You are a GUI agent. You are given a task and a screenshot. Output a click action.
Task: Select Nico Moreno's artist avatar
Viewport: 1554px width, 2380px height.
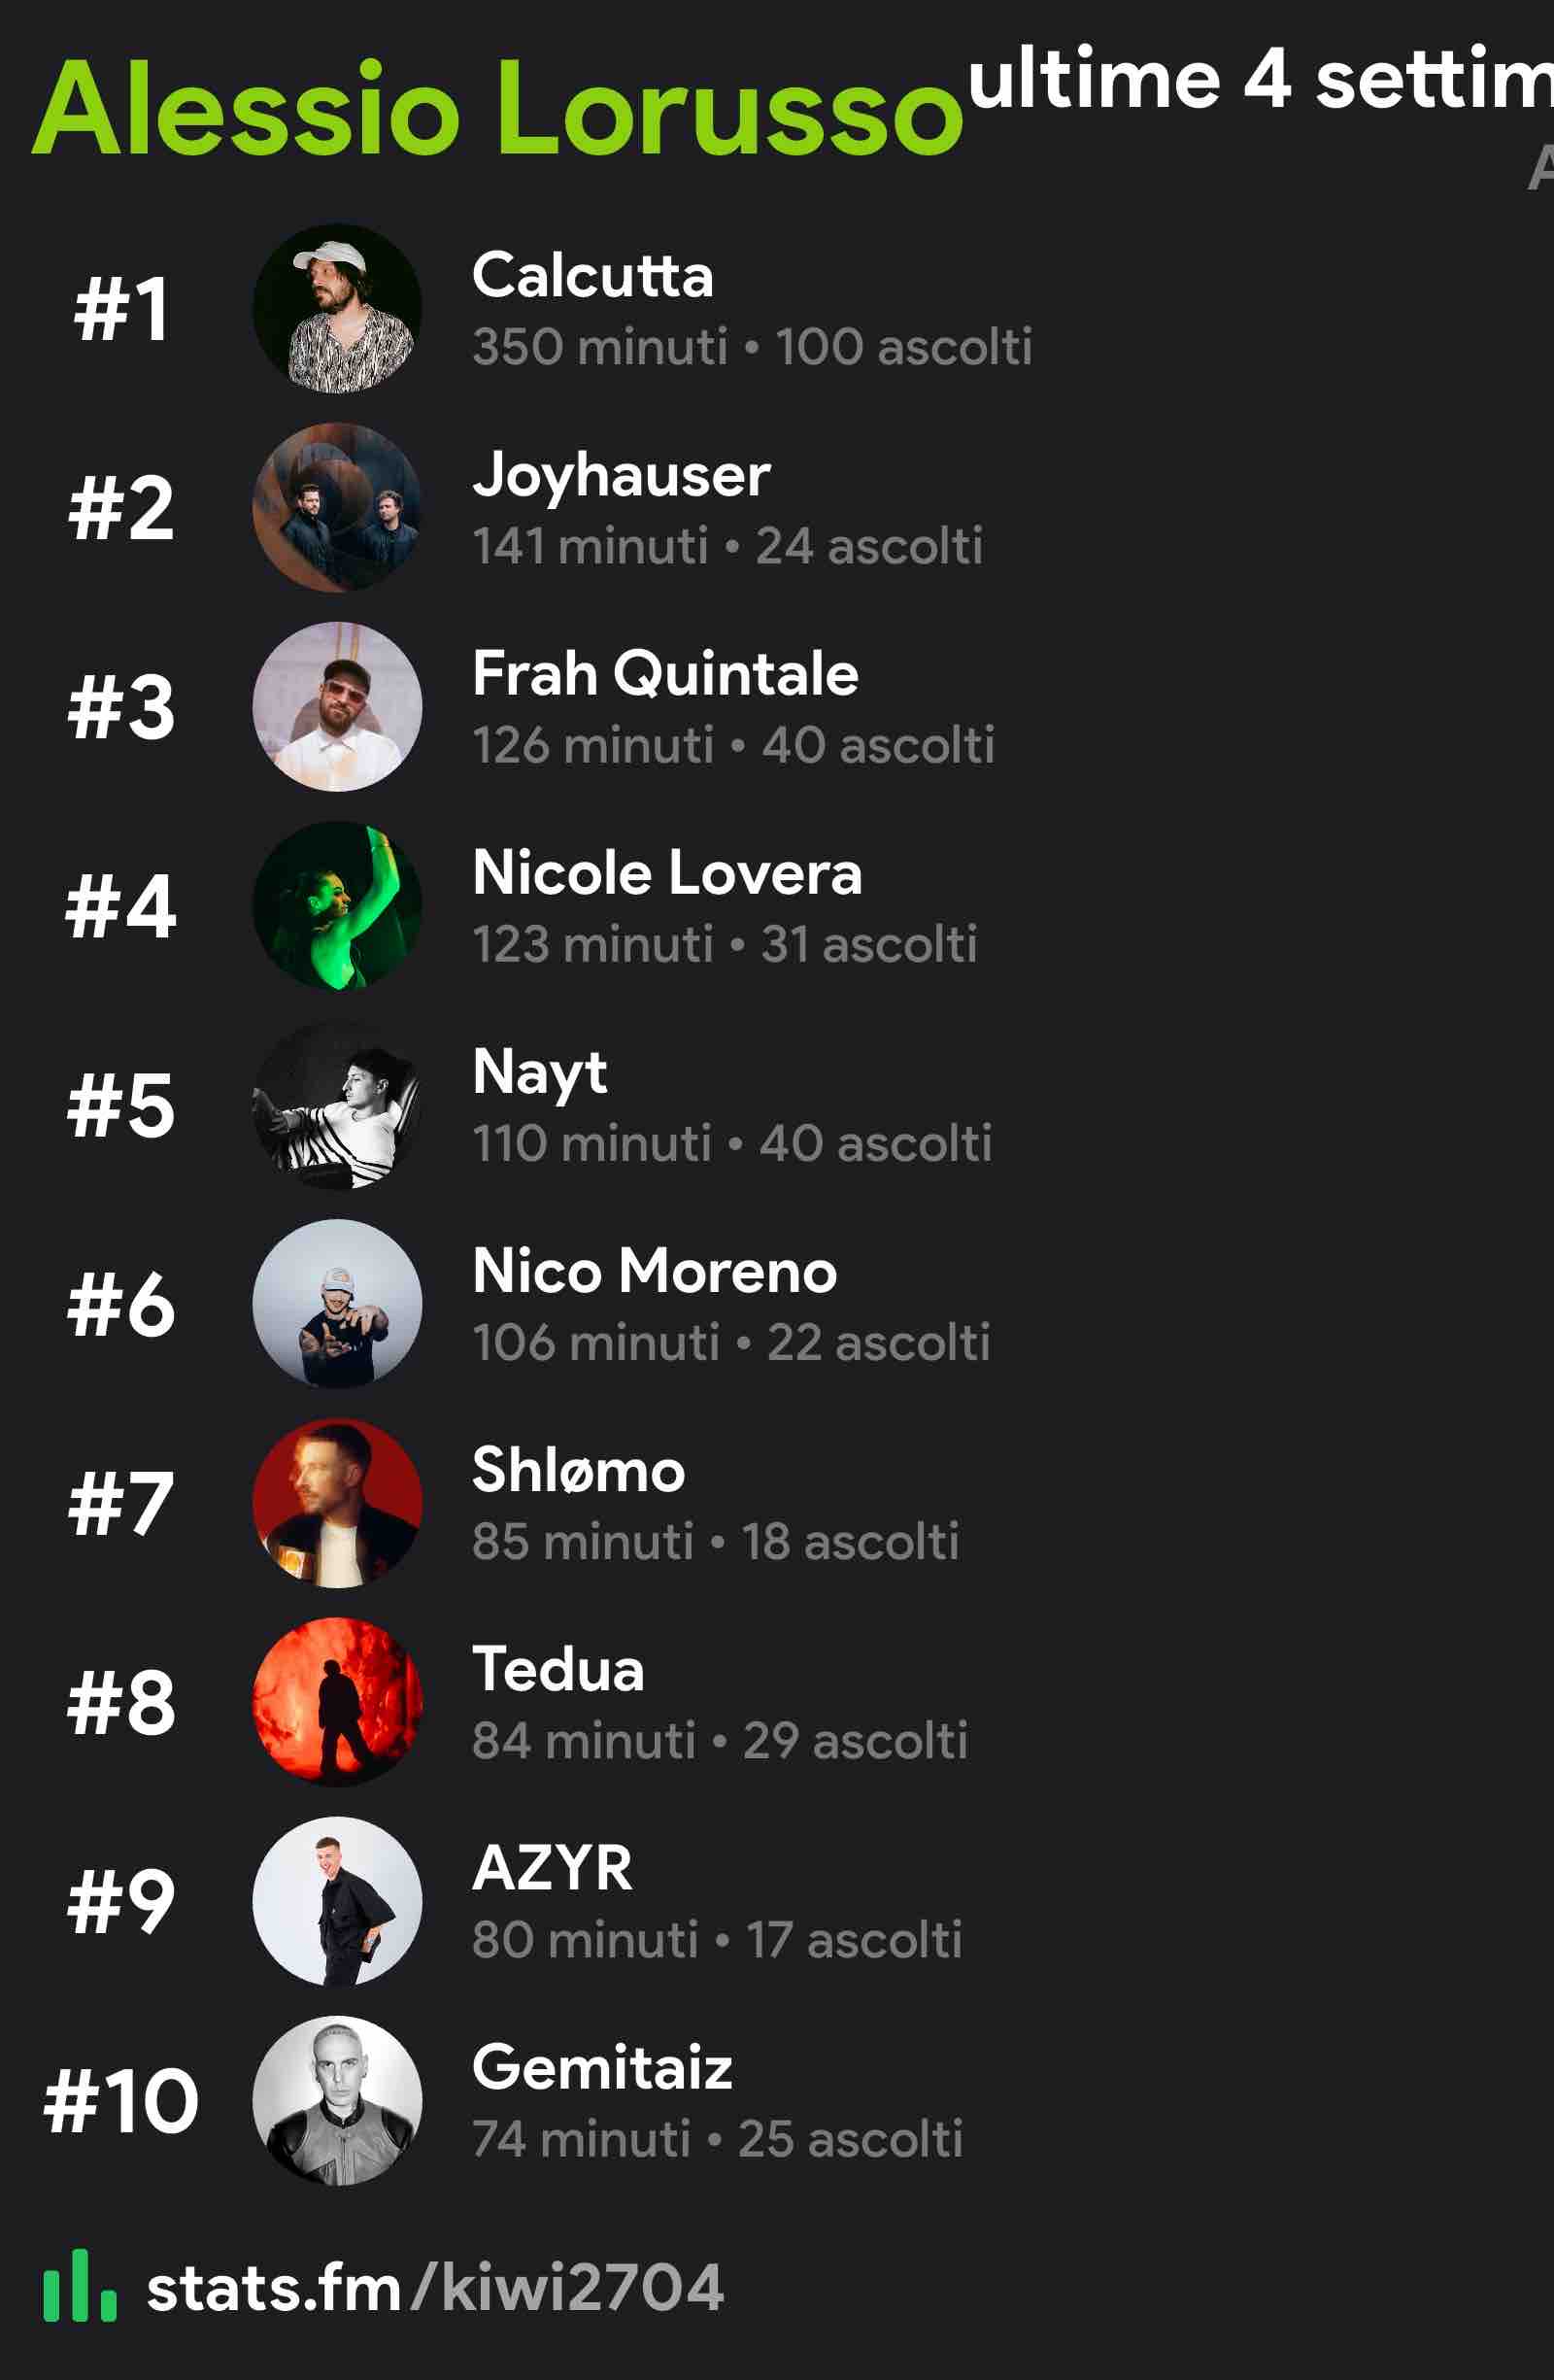coord(337,1303)
